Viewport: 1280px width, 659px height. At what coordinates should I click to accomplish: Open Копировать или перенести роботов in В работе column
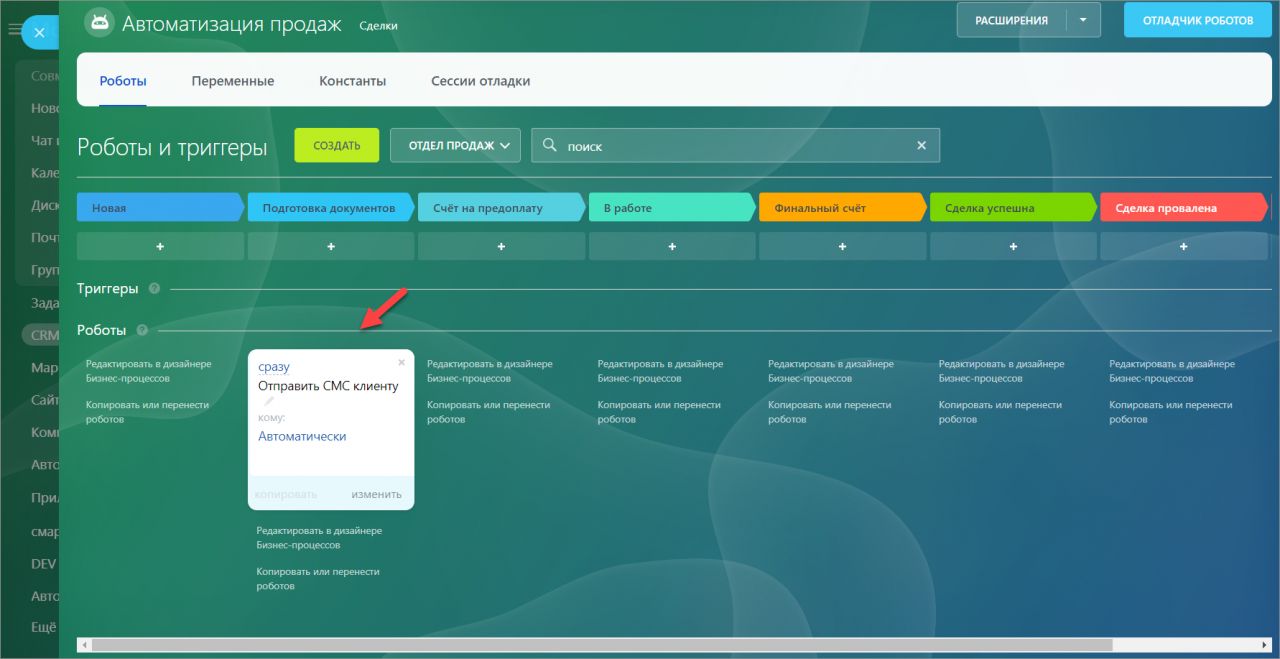pyautogui.click(x=659, y=412)
